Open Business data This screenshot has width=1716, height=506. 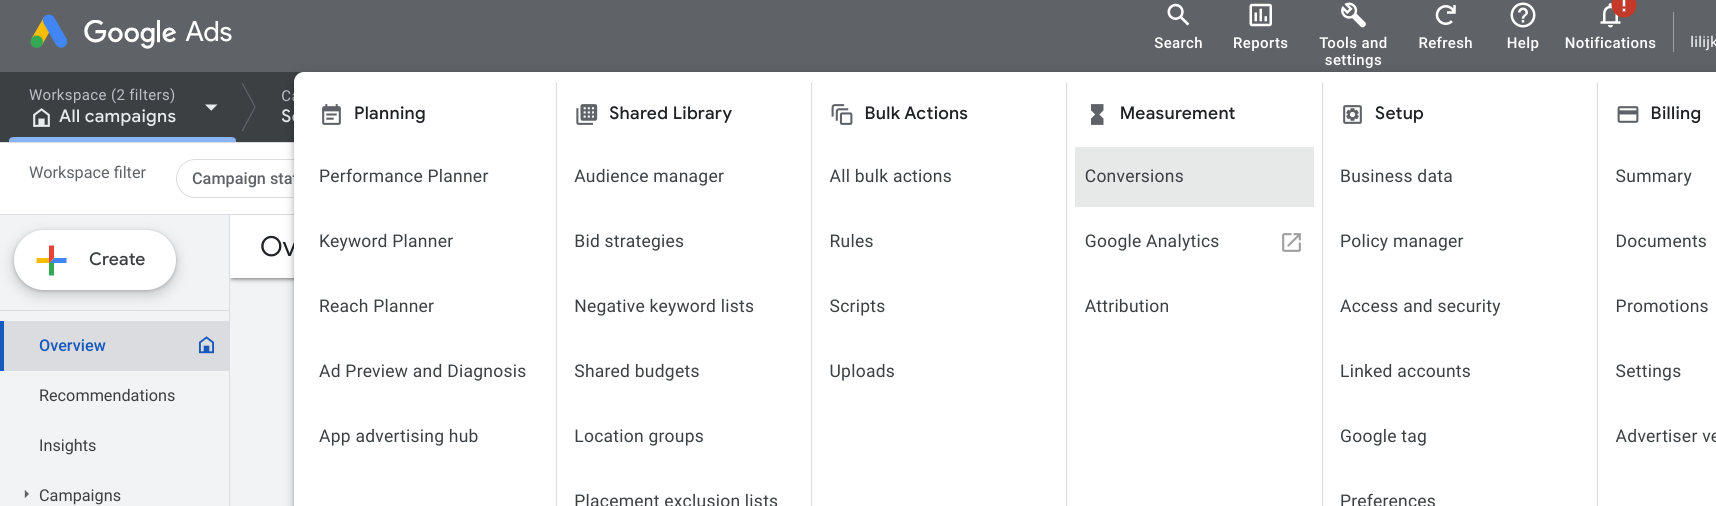coord(1396,176)
